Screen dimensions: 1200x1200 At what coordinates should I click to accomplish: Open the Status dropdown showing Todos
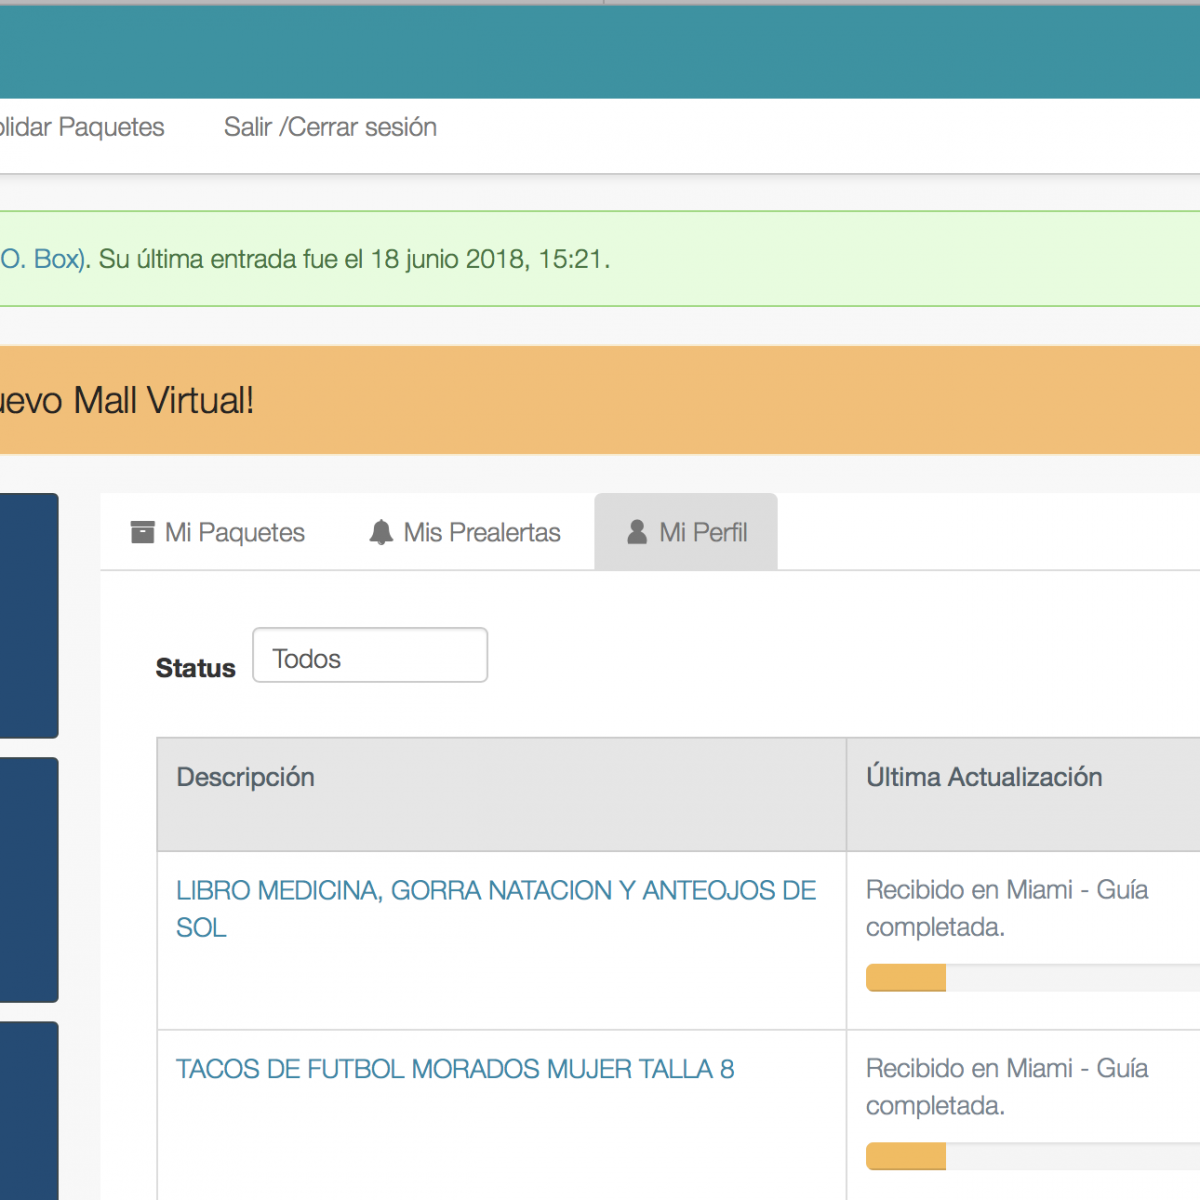coord(370,655)
